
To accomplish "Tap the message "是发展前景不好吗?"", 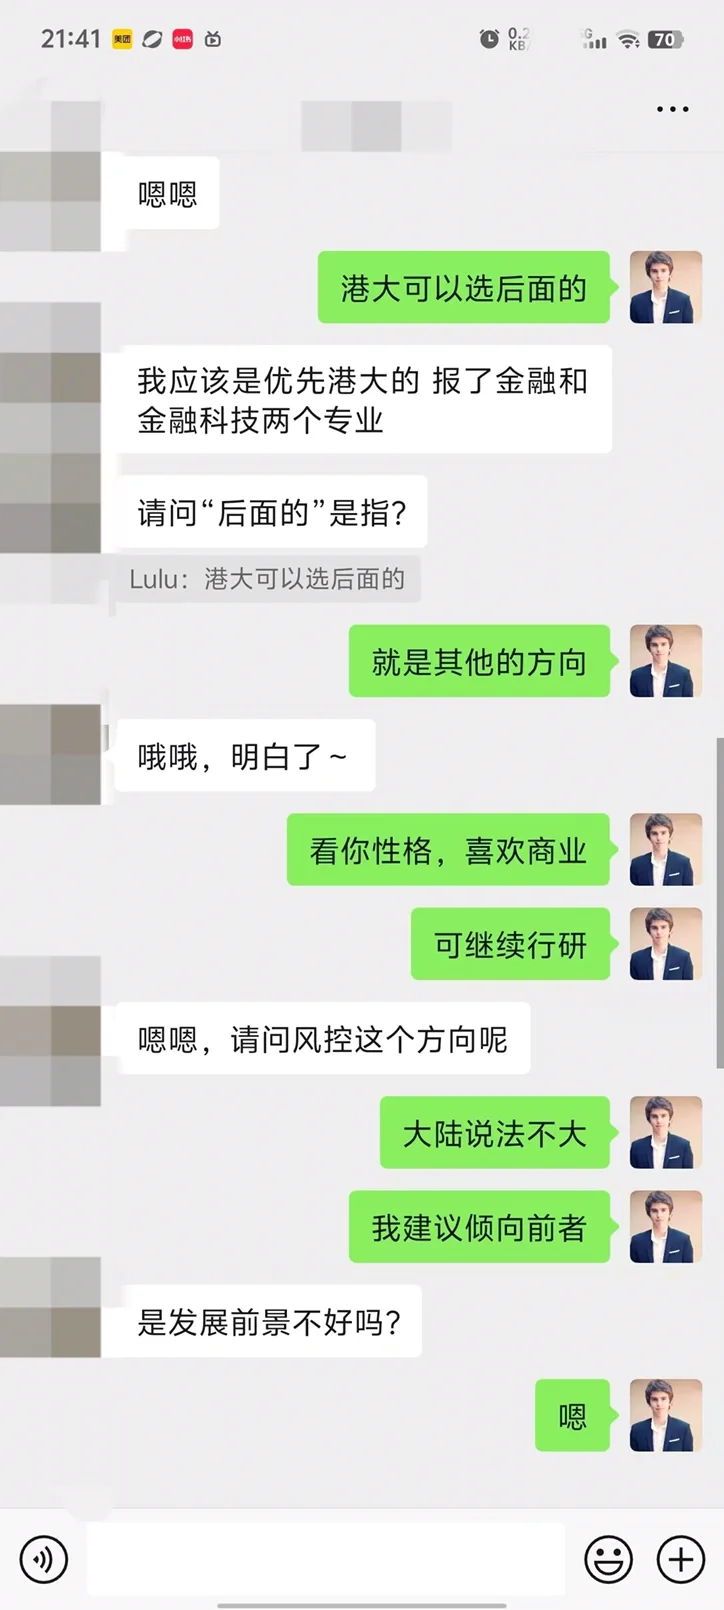I will click(269, 1321).
